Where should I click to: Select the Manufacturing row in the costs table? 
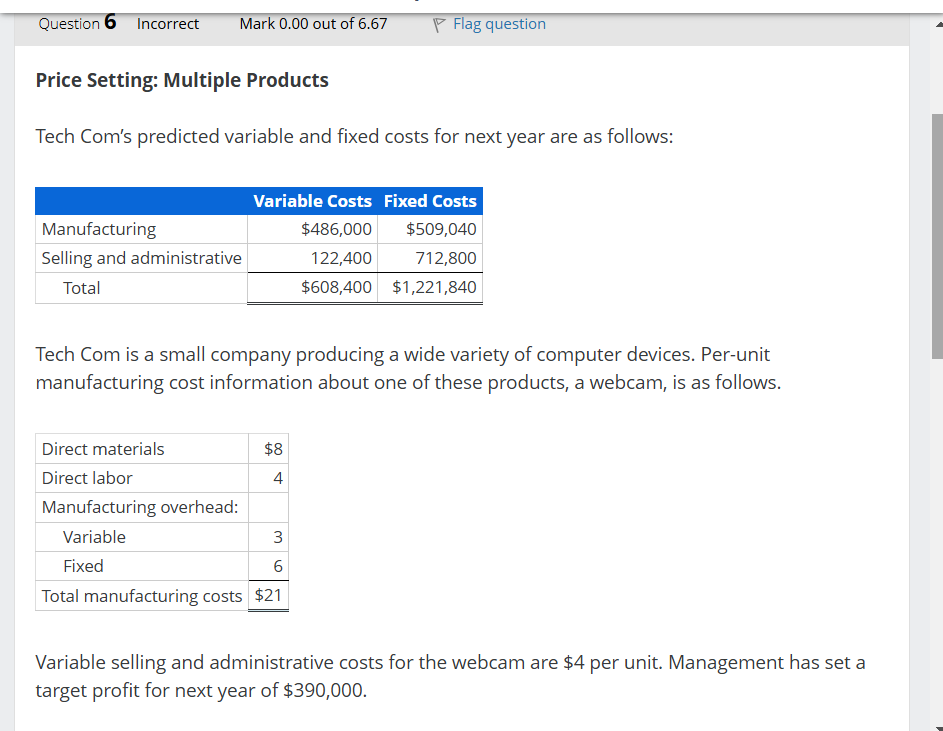tap(98, 228)
